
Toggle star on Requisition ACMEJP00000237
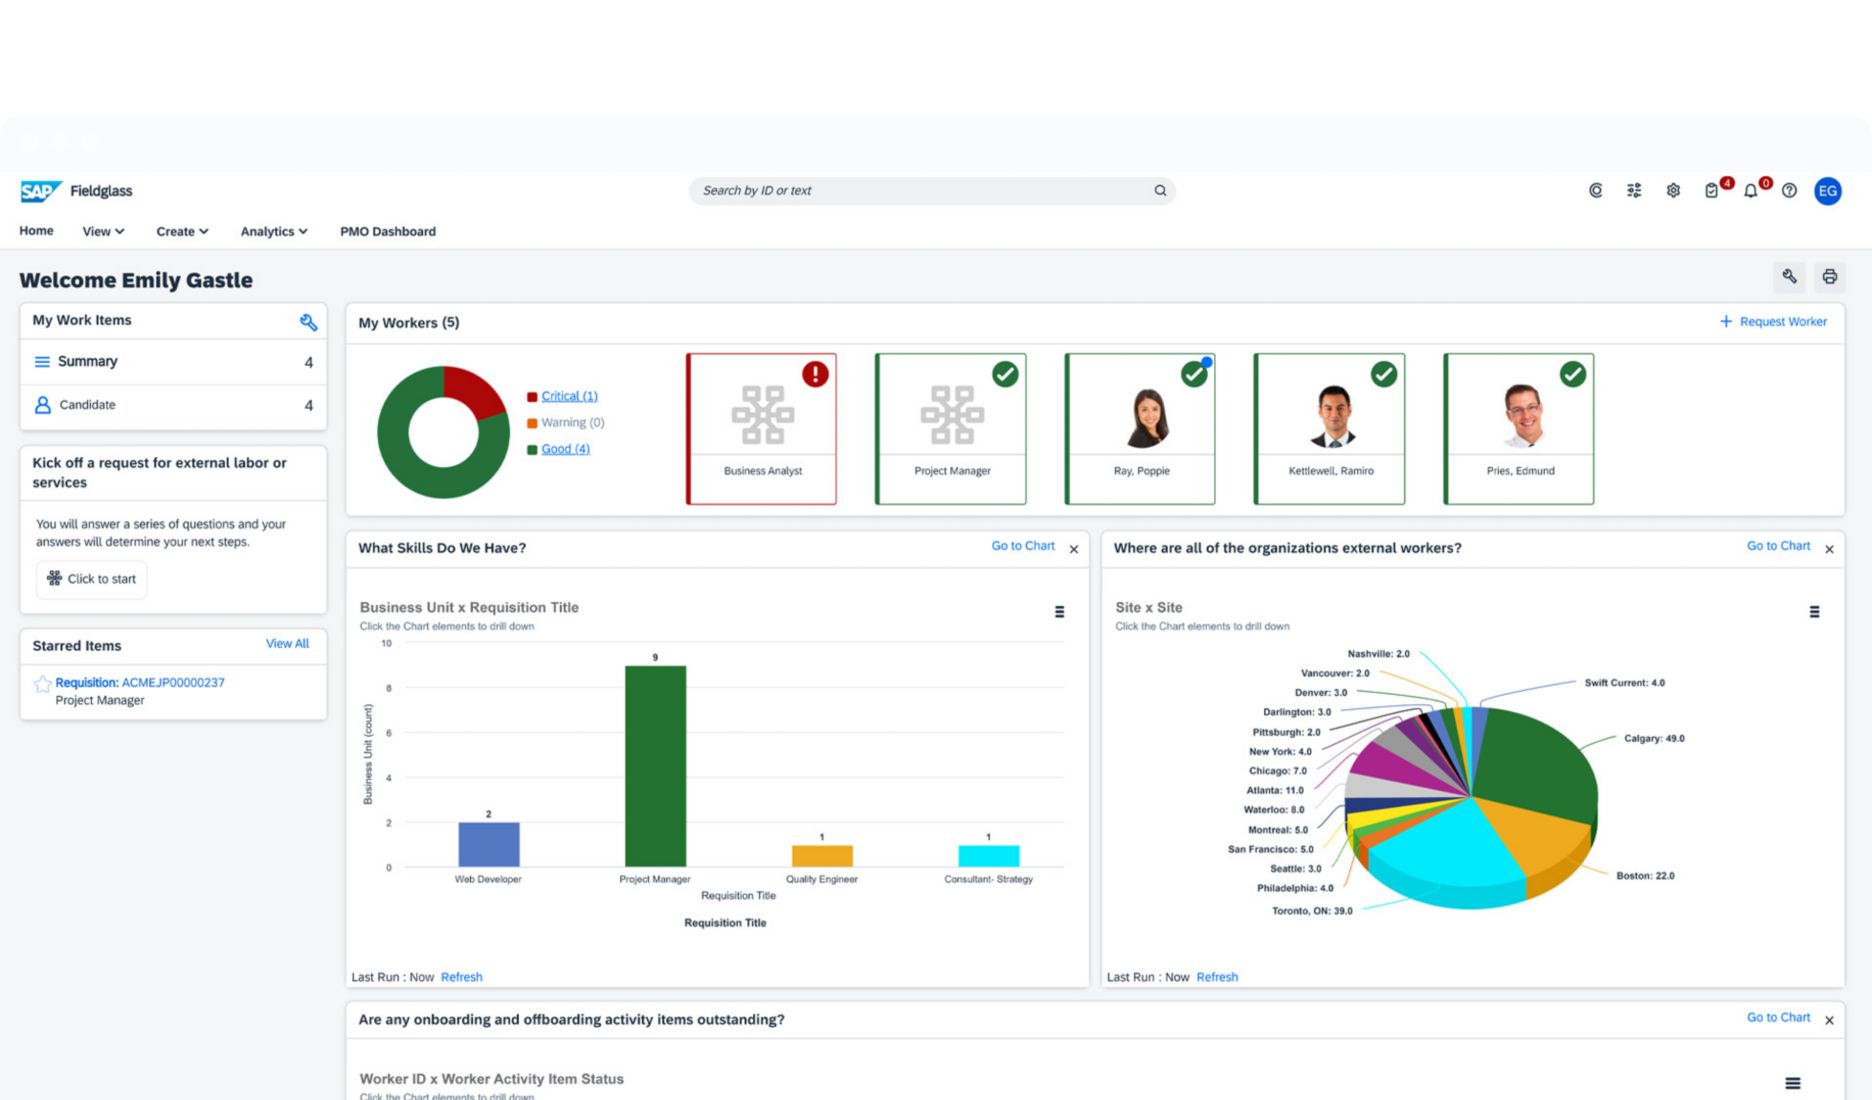[43, 684]
